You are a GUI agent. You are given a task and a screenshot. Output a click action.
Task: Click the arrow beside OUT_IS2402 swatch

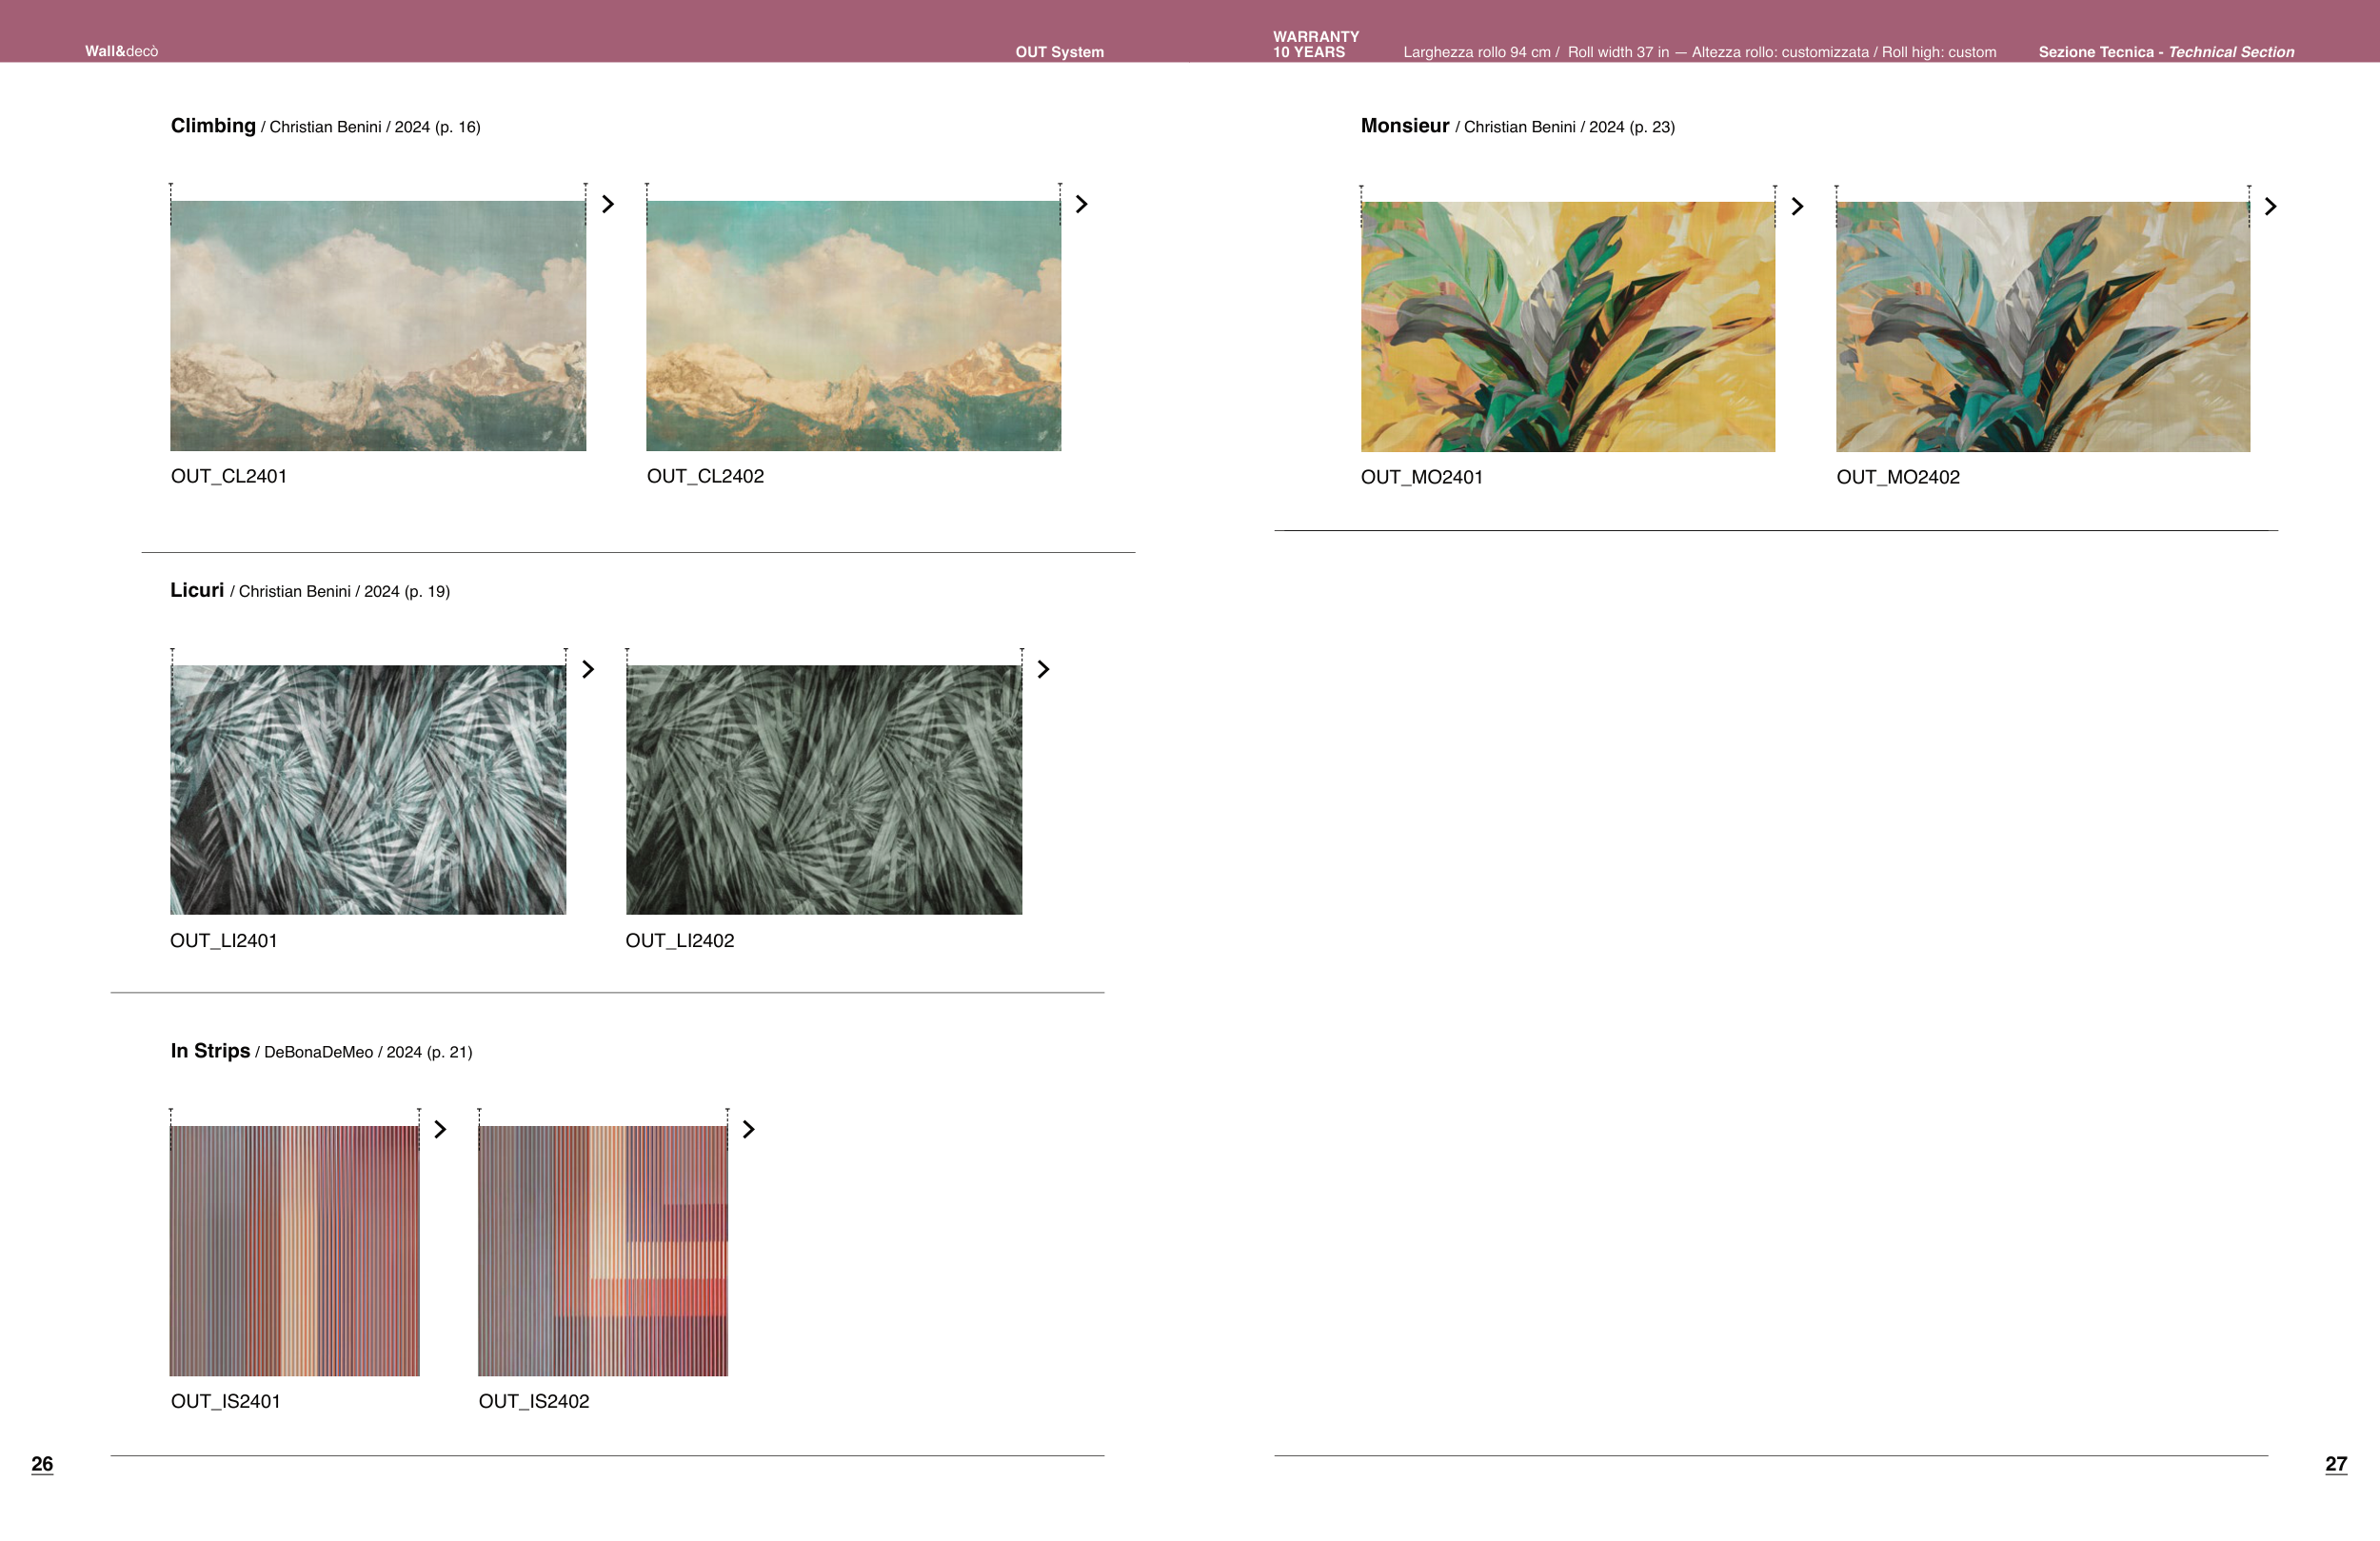[x=748, y=1129]
